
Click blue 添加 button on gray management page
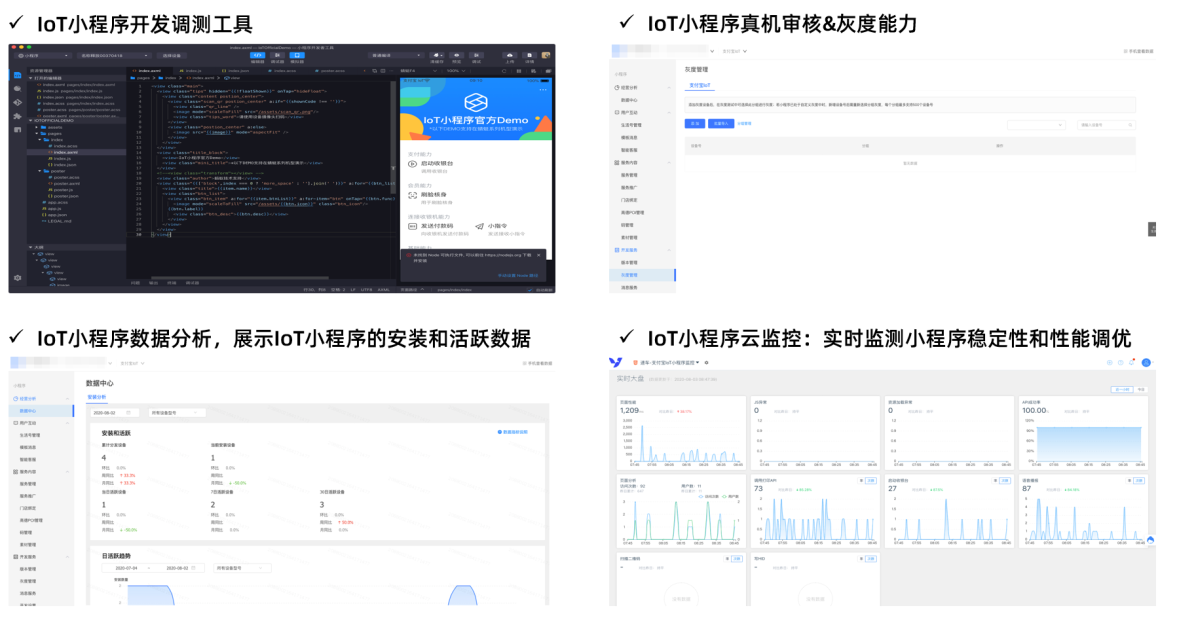pyautogui.click(x=694, y=124)
